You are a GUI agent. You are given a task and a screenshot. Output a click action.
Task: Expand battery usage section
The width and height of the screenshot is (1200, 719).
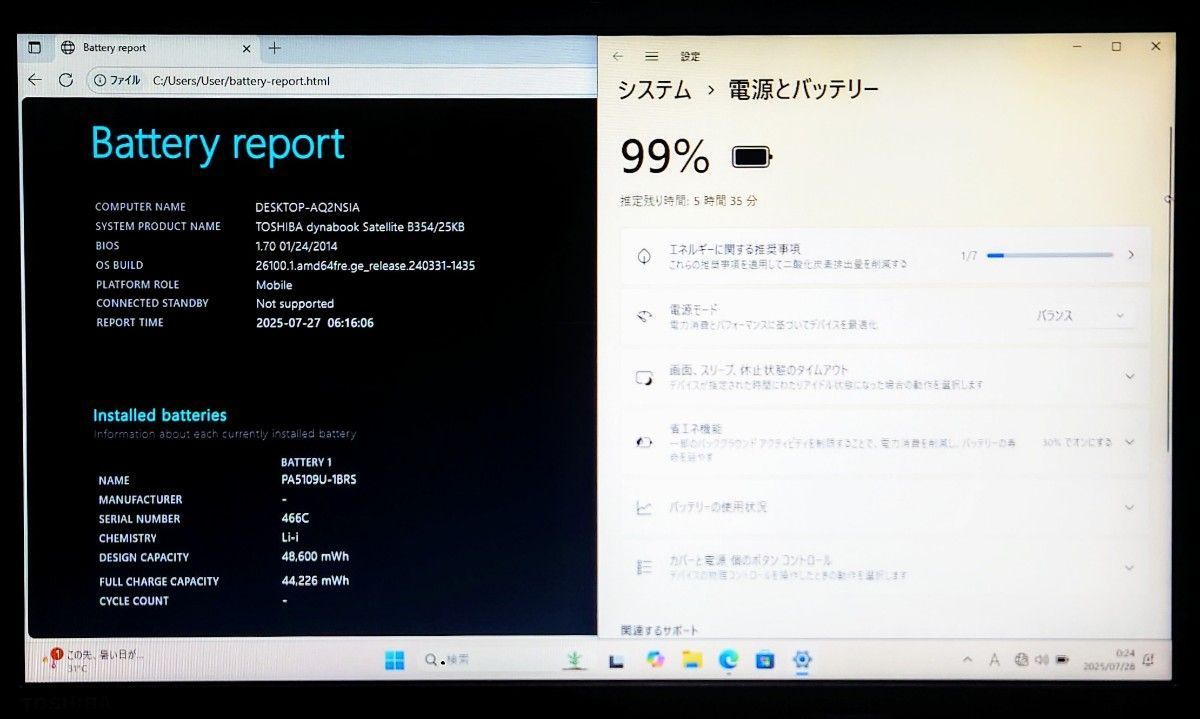(885, 507)
